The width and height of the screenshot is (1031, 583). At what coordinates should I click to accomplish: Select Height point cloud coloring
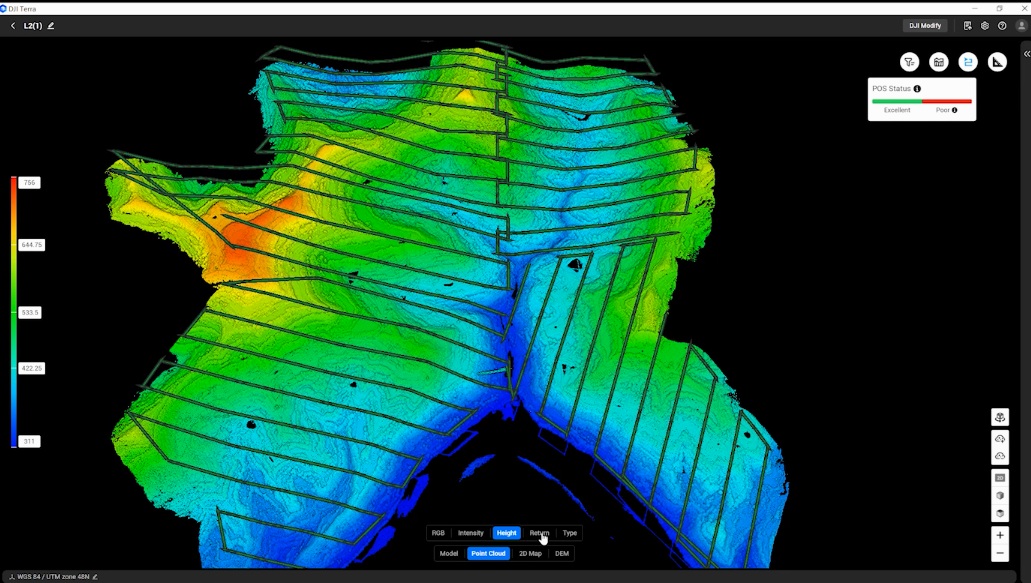[506, 533]
